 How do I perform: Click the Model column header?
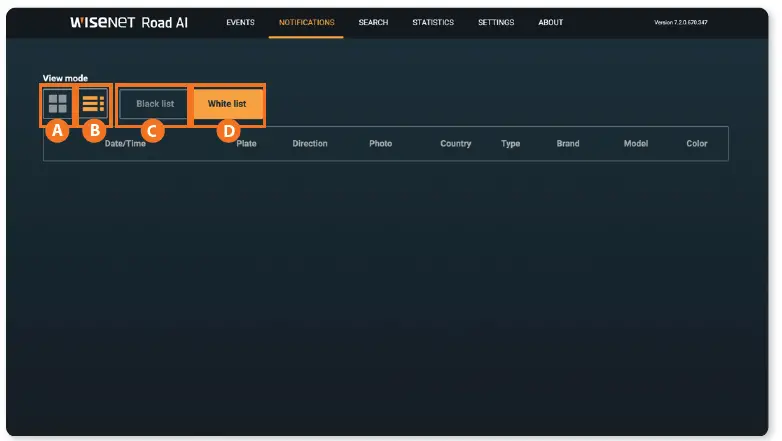tap(636, 144)
